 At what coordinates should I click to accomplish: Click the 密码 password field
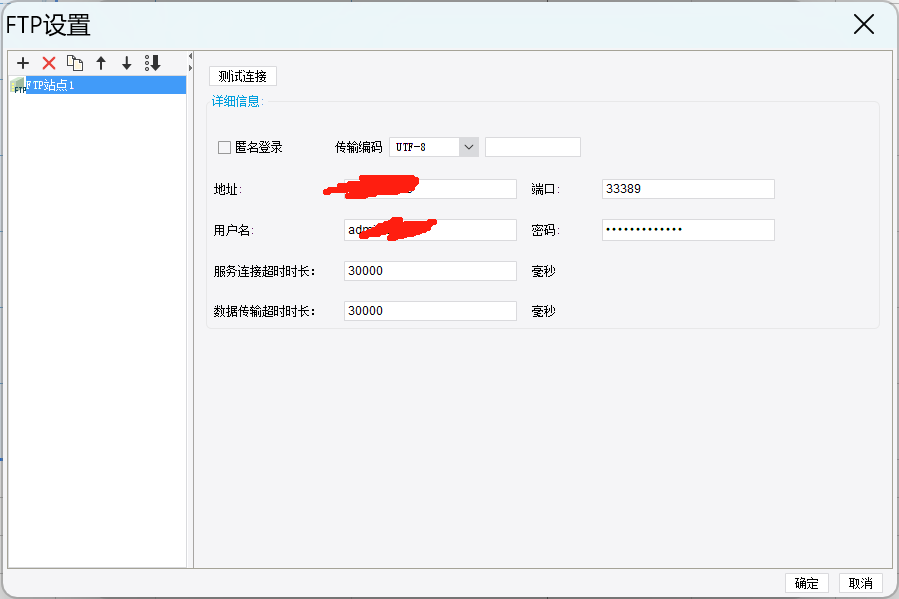[x=688, y=230]
